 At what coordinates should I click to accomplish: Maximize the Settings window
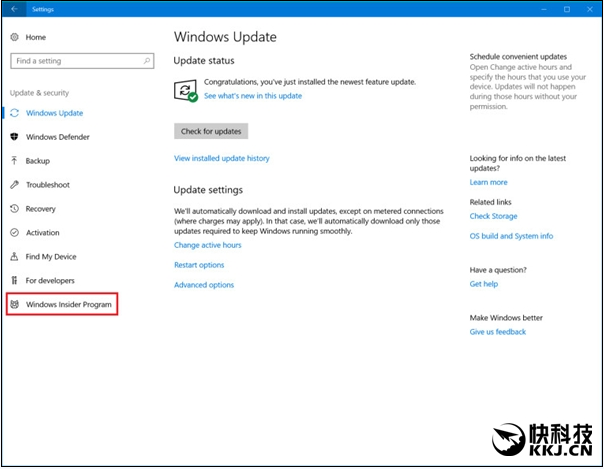(567, 9)
